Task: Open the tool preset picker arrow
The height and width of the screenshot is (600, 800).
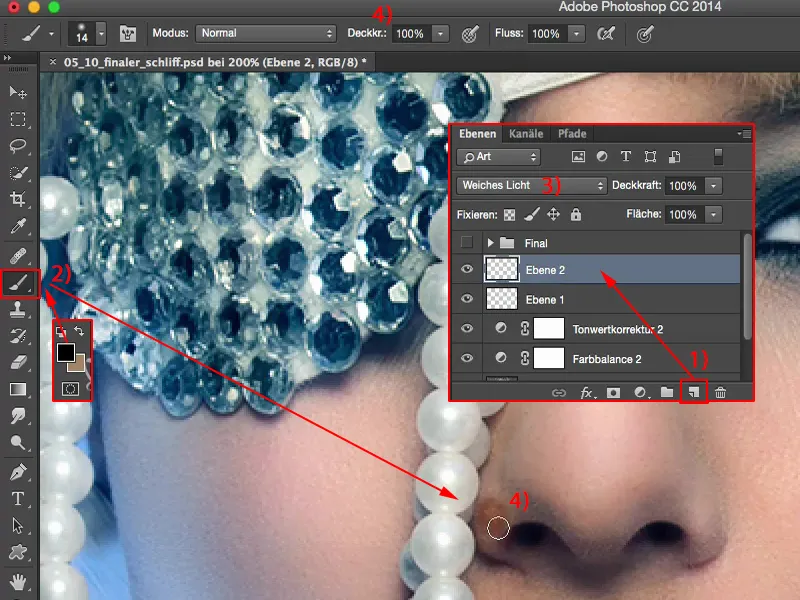Action: [x=52, y=34]
